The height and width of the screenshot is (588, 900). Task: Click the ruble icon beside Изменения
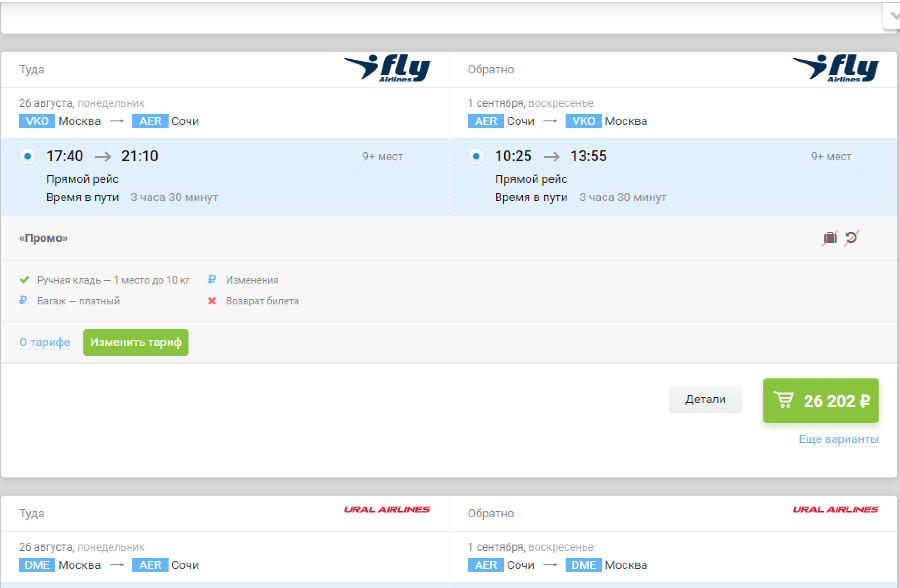coord(212,280)
